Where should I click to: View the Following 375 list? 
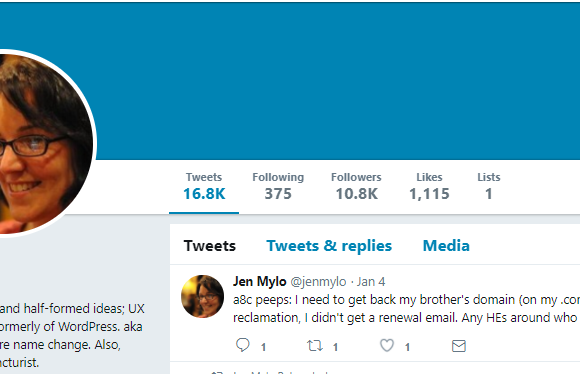click(x=278, y=187)
